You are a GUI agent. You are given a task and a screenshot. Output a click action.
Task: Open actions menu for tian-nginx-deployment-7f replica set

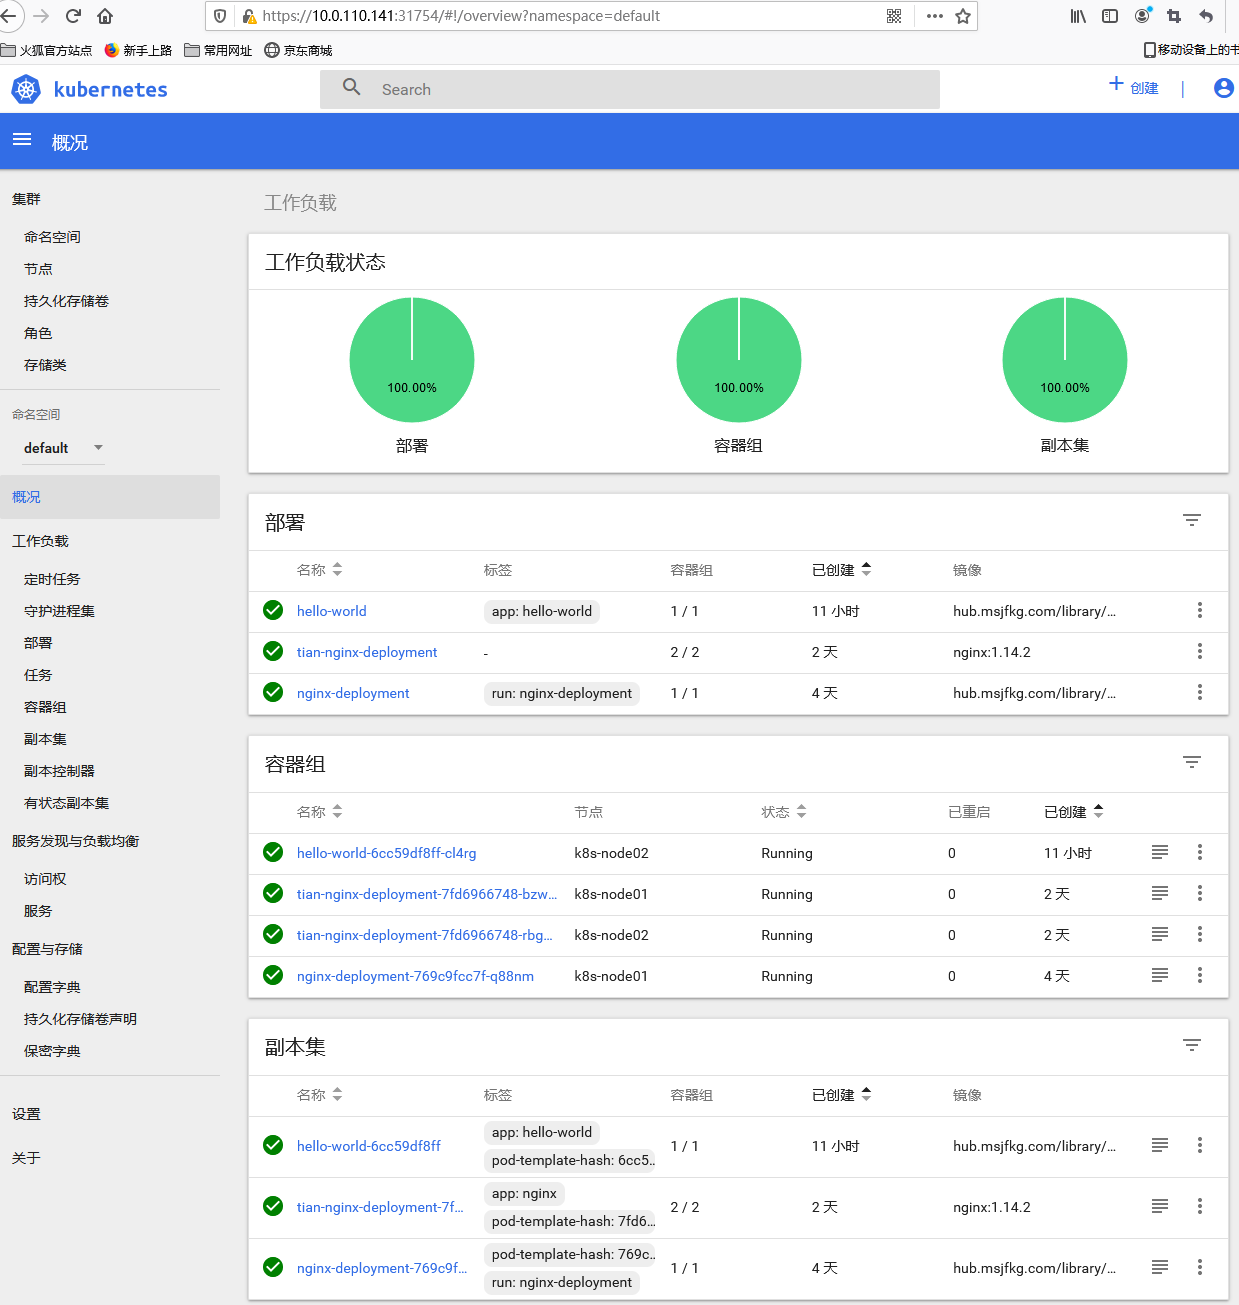point(1199,1206)
